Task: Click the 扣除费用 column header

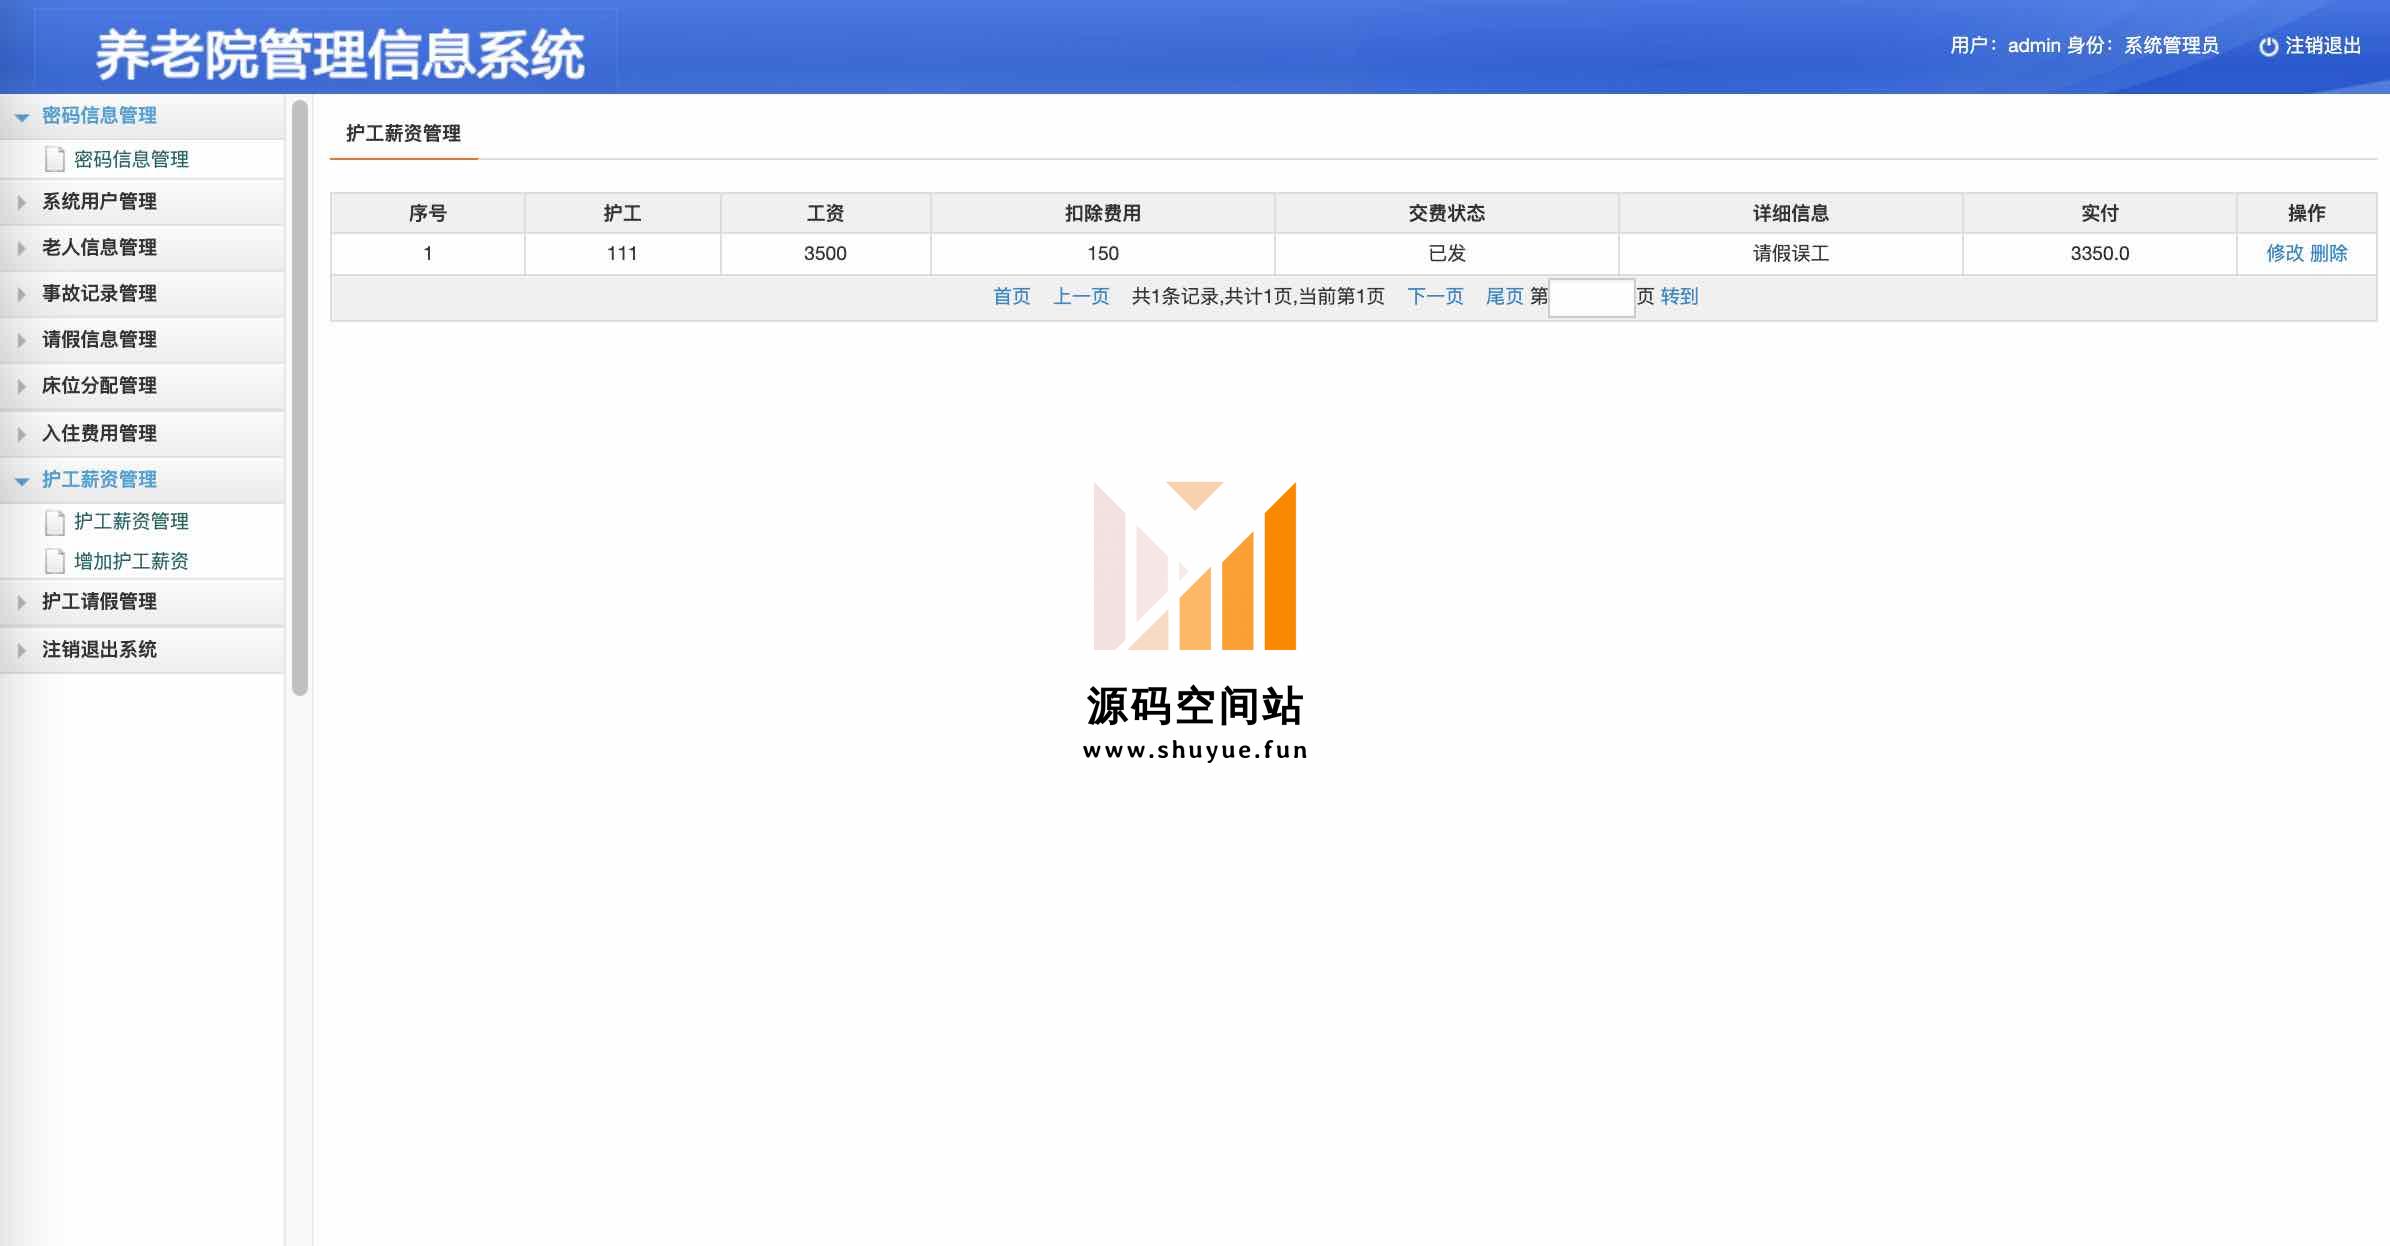Action: (x=1103, y=214)
